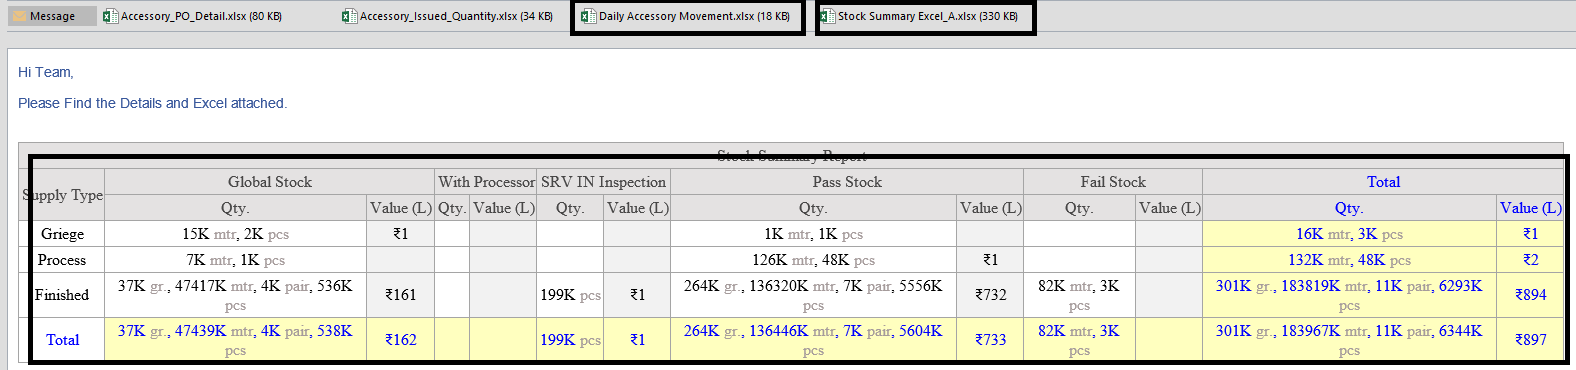This screenshot has width=1576, height=370.
Task: Click the Griege row label
Action: tap(62, 234)
